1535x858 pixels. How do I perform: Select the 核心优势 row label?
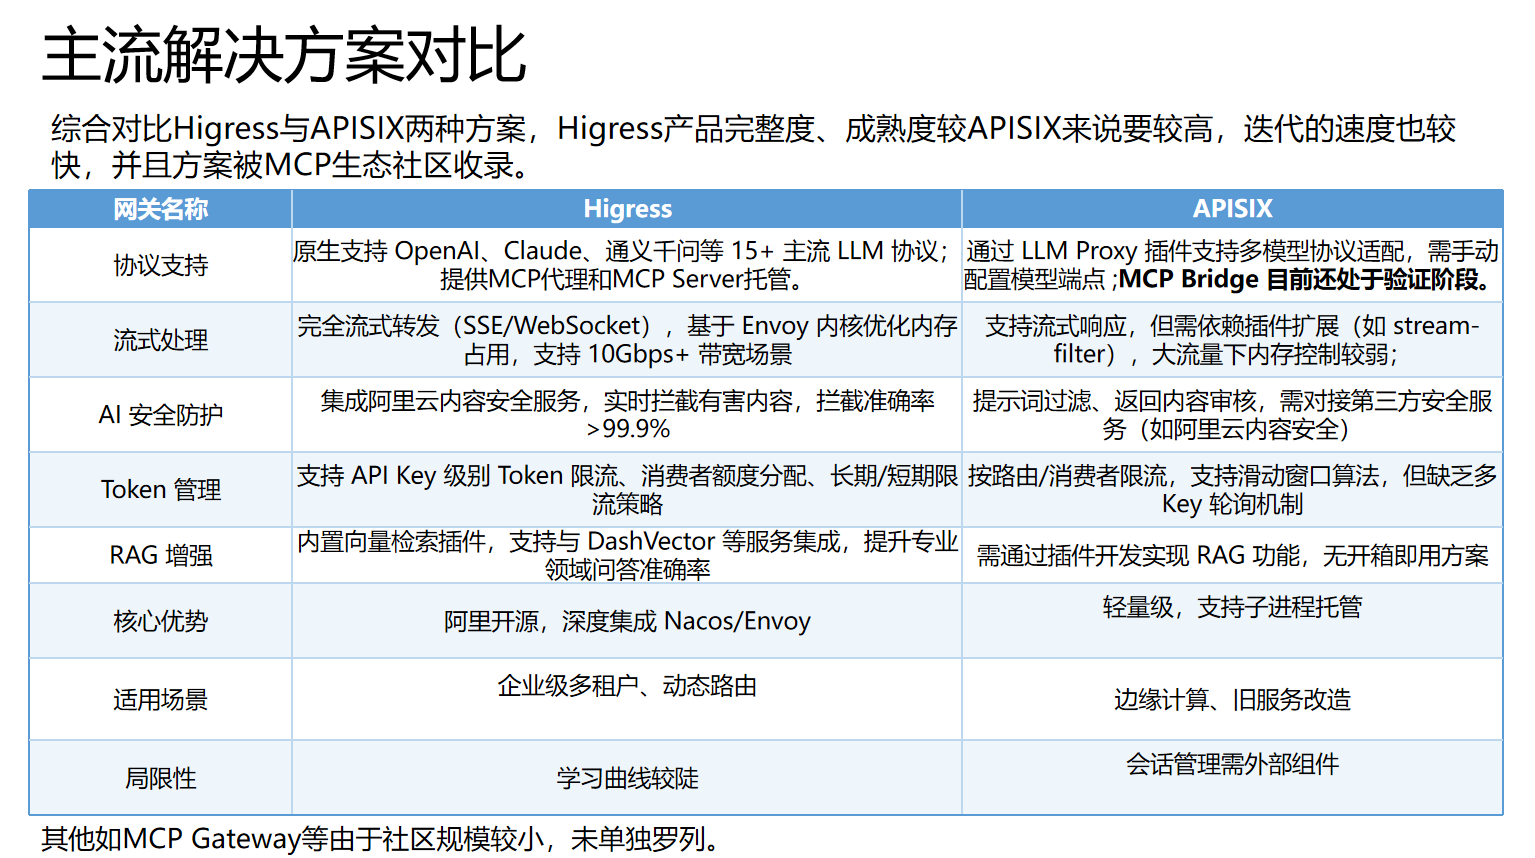click(x=160, y=621)
